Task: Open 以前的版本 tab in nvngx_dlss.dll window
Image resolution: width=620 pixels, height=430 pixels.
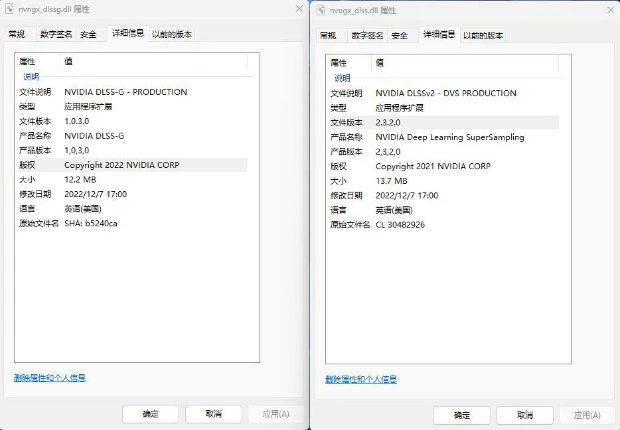Action: [x=483, y=36]
